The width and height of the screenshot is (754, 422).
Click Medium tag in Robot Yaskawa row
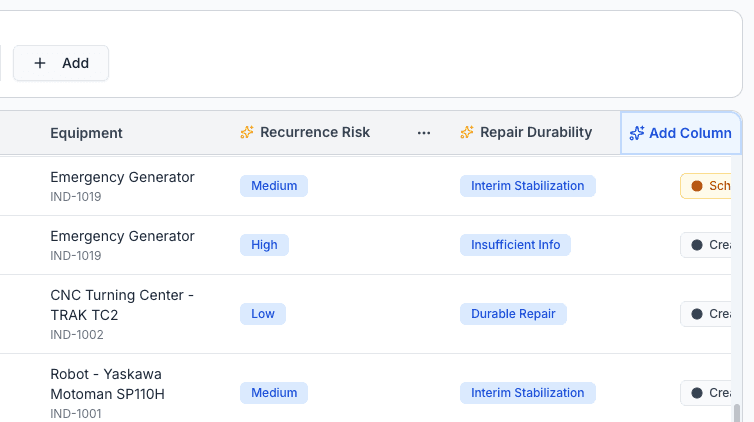tap(274, 393)
